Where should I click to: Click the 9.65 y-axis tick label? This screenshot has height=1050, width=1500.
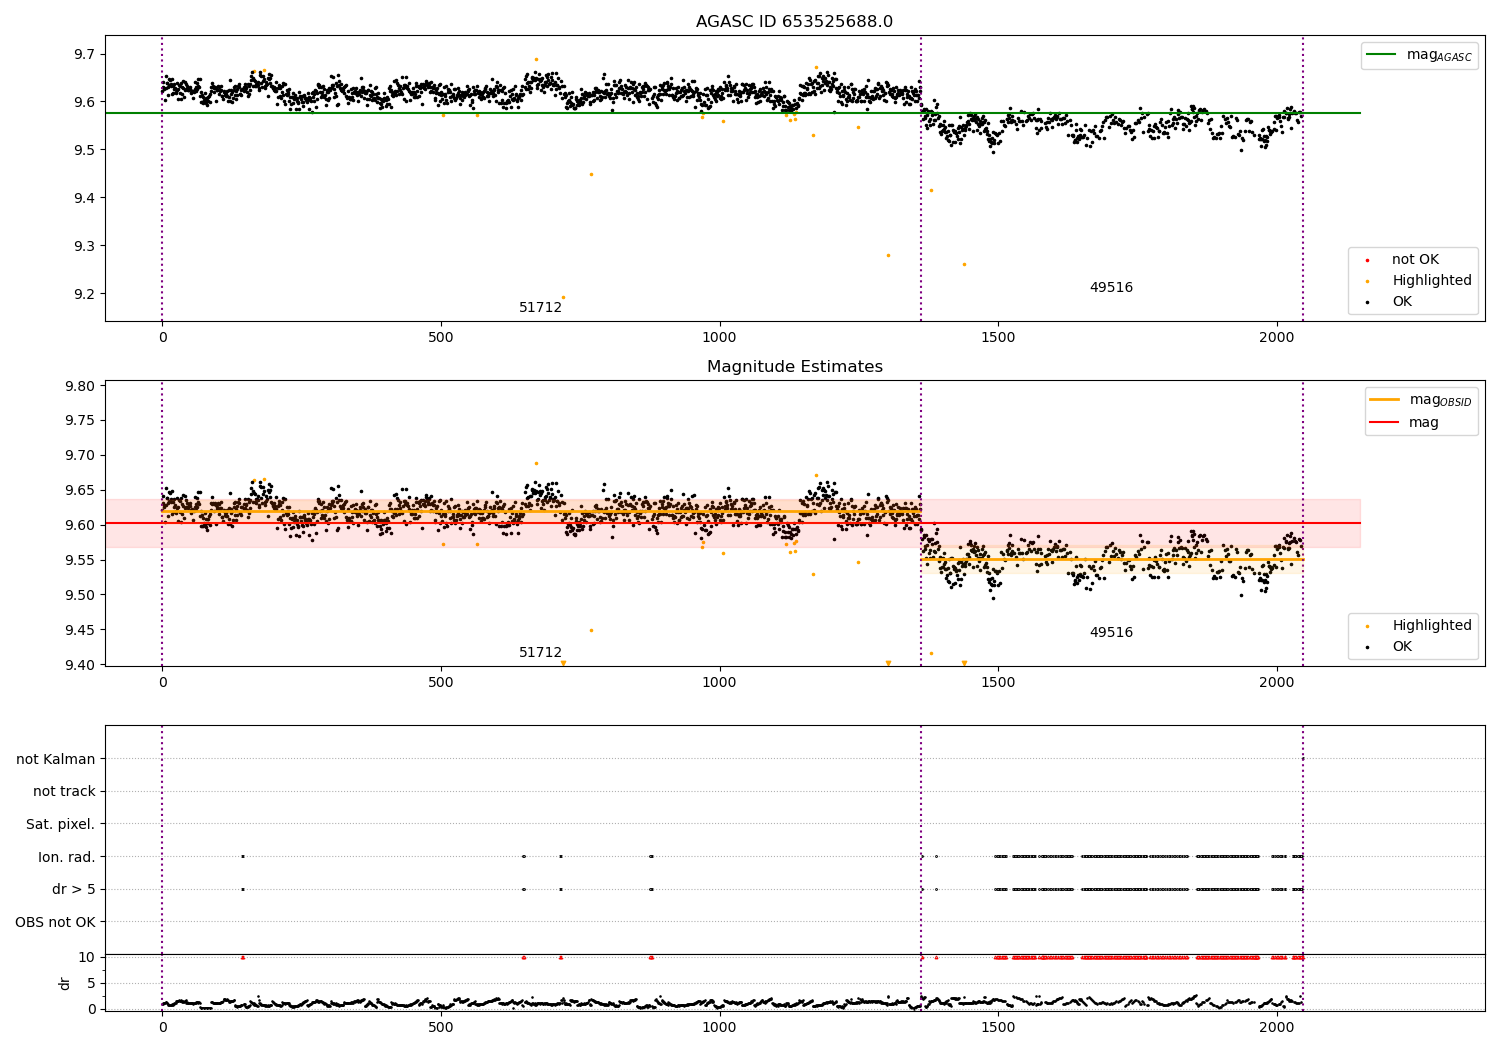point(80,491)
